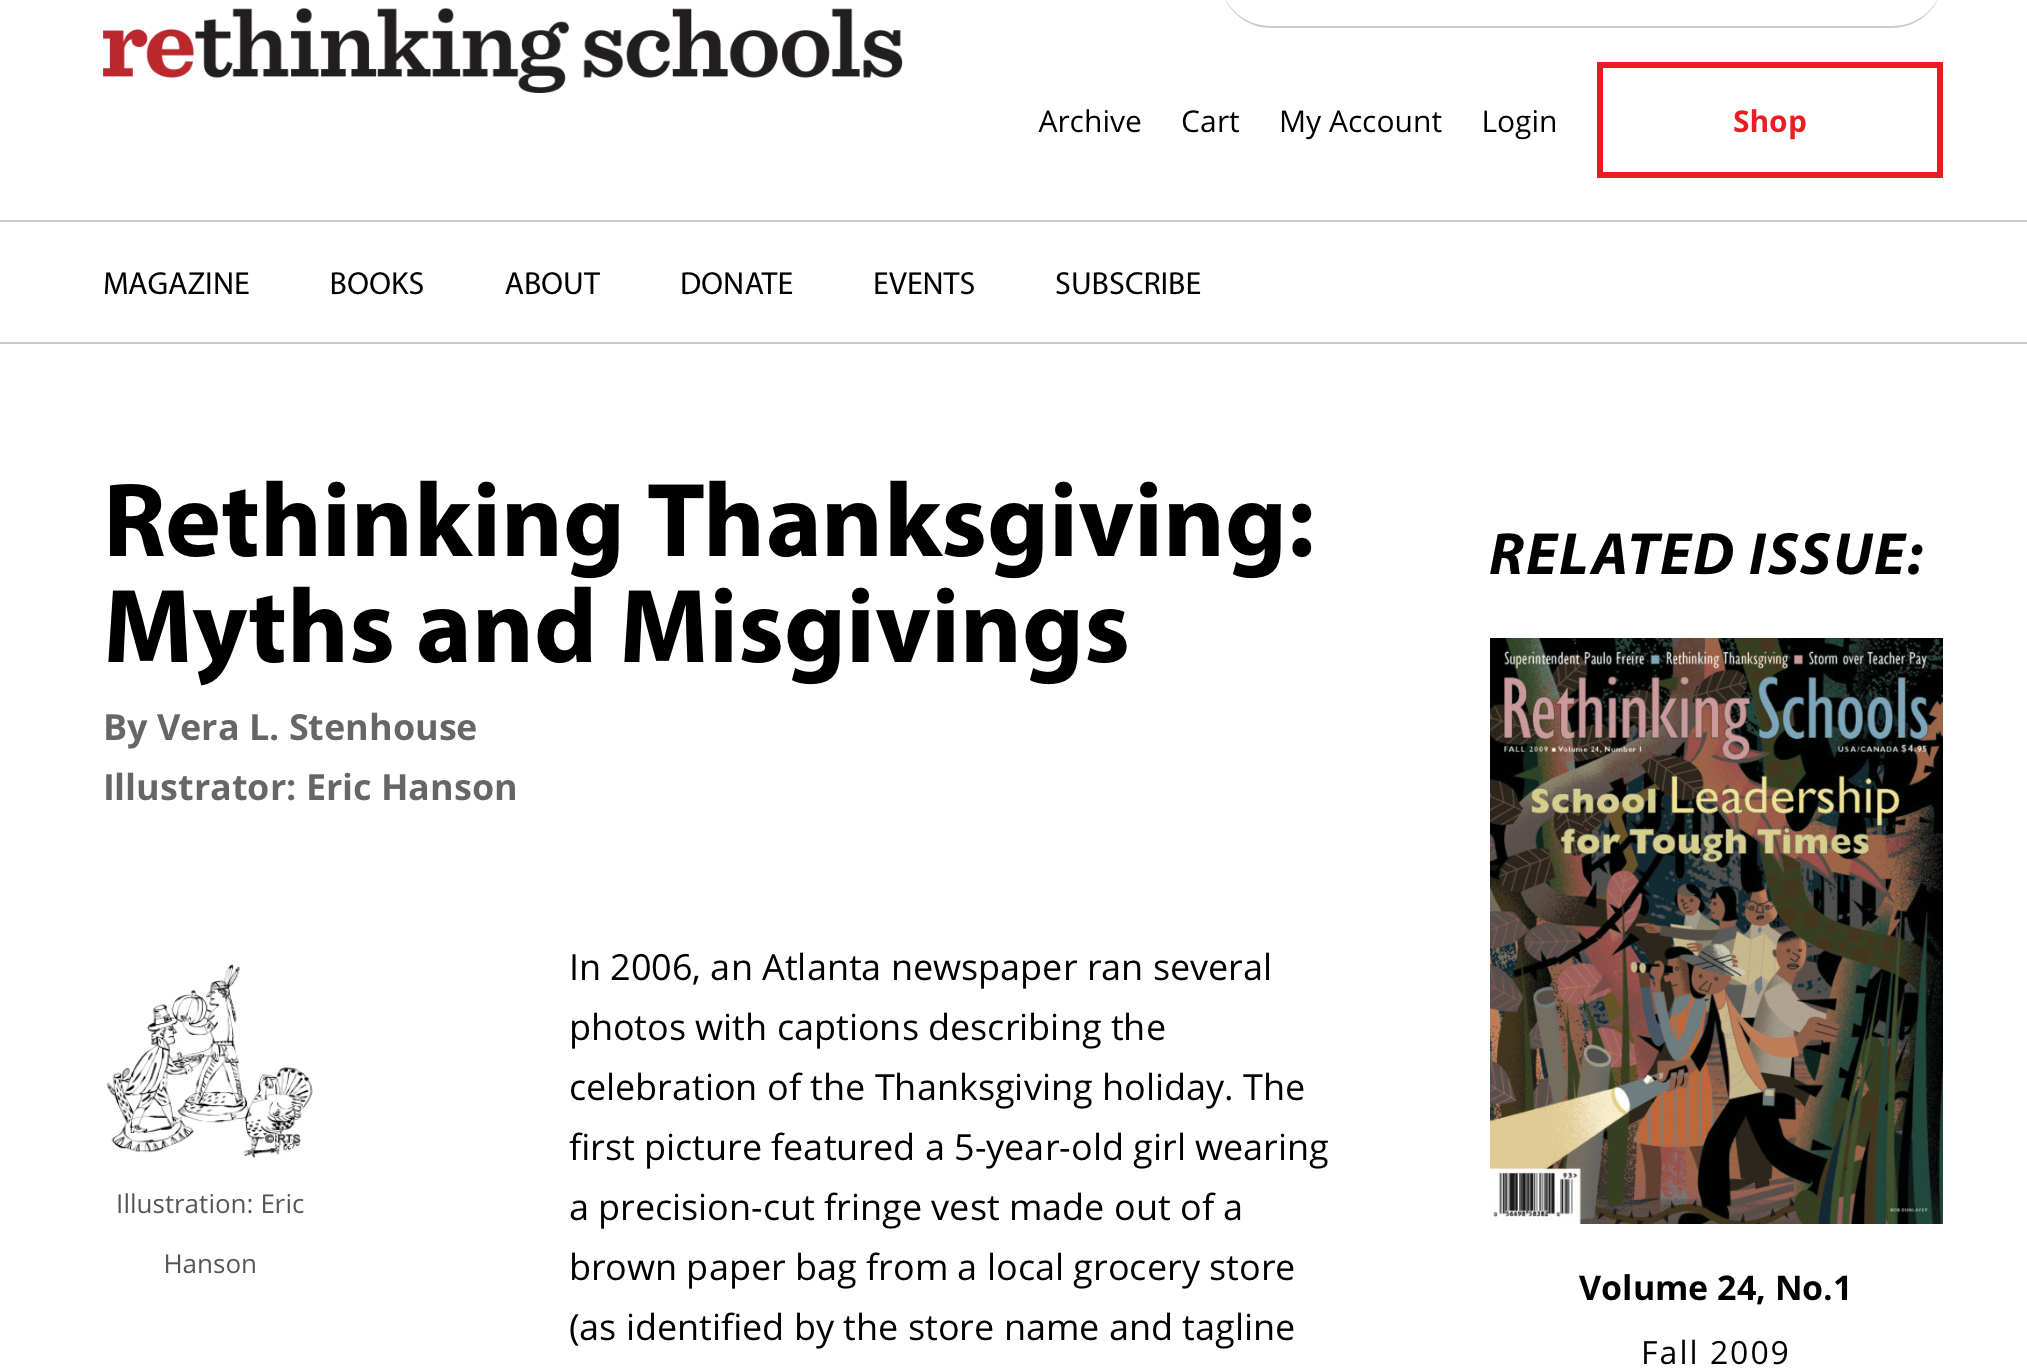
Task: Navigate to the Events menu item
Action: tap(923, 283)
